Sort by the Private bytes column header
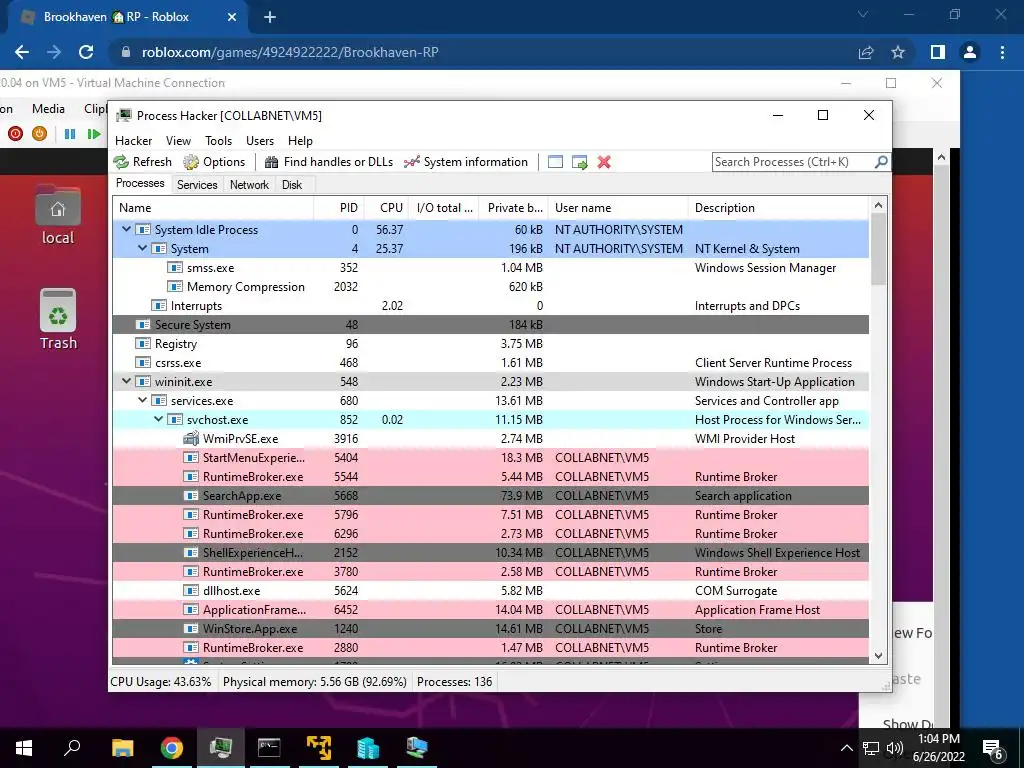Viewport: 1024px width, 768px height. pyautogui.click(x=514, y=208)
